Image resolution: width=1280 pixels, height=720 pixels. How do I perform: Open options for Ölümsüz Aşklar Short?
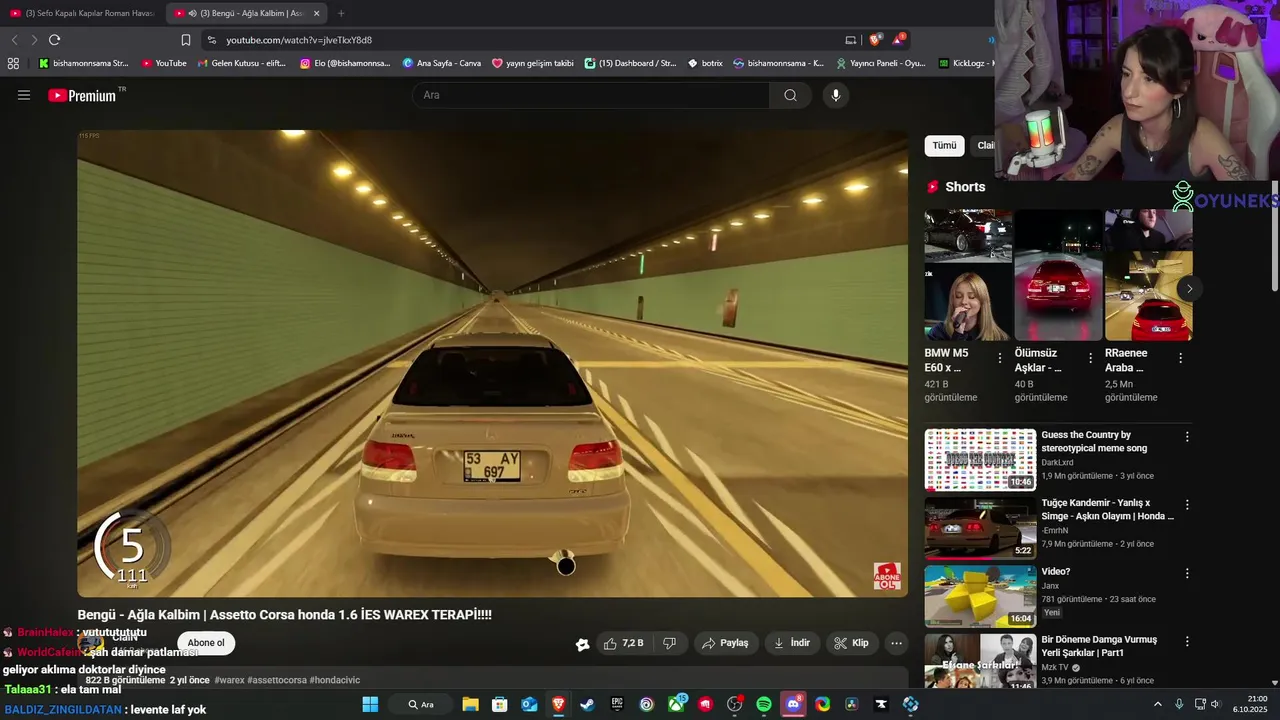coord(1090,358)
